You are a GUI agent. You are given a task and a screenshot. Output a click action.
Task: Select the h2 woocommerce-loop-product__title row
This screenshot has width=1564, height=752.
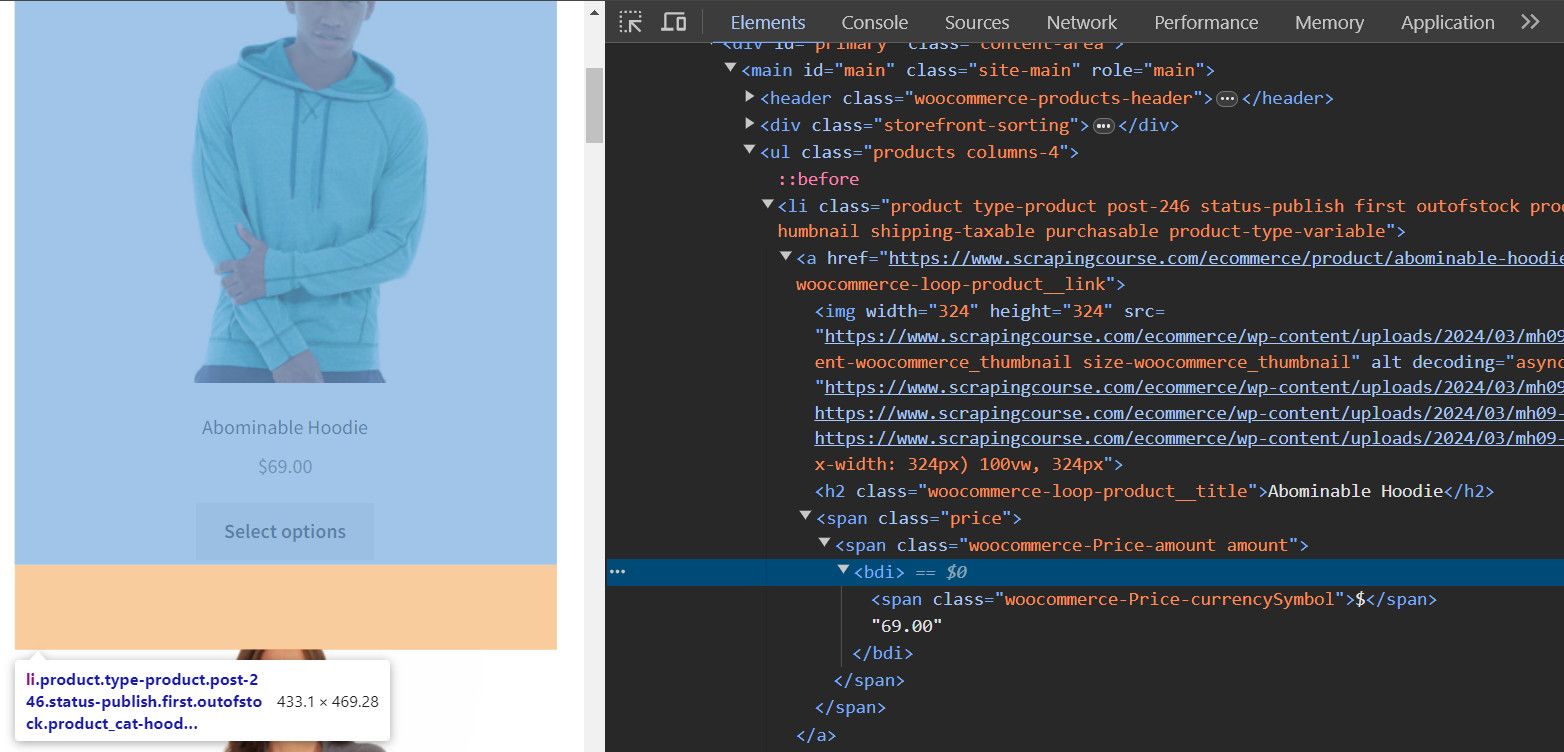tap(1154, 491)
